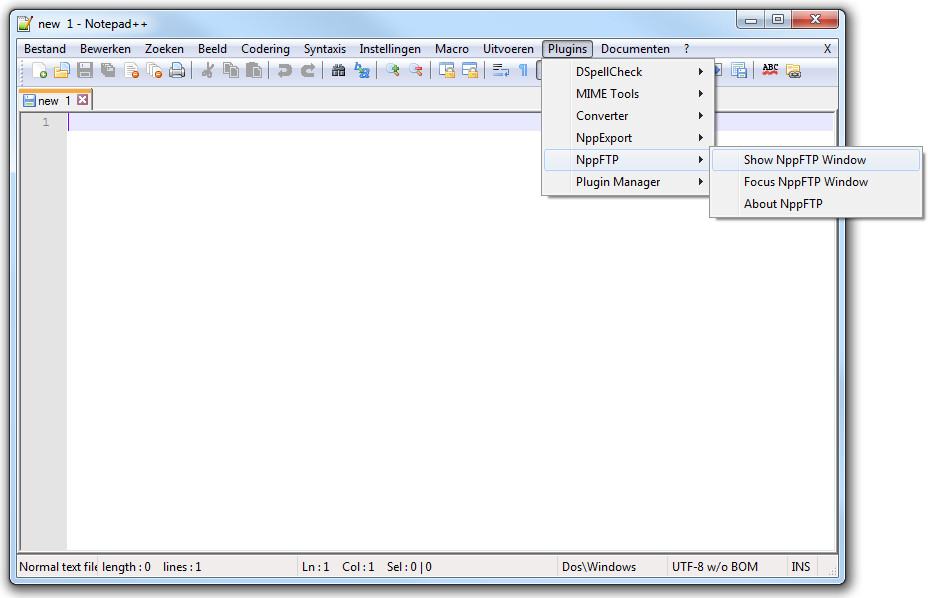Undo the last action via toolbar

pos(284,70)
